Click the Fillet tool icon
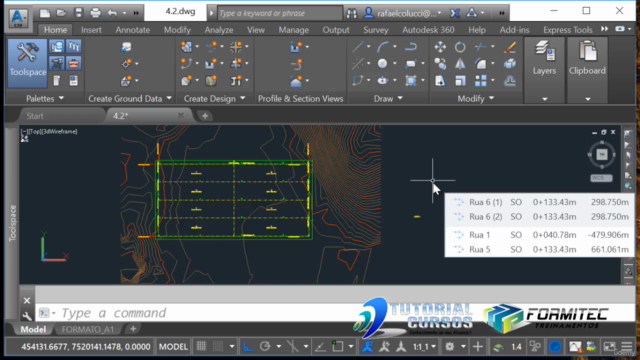This screenshot has height=360, width=640. coord(480,64)
